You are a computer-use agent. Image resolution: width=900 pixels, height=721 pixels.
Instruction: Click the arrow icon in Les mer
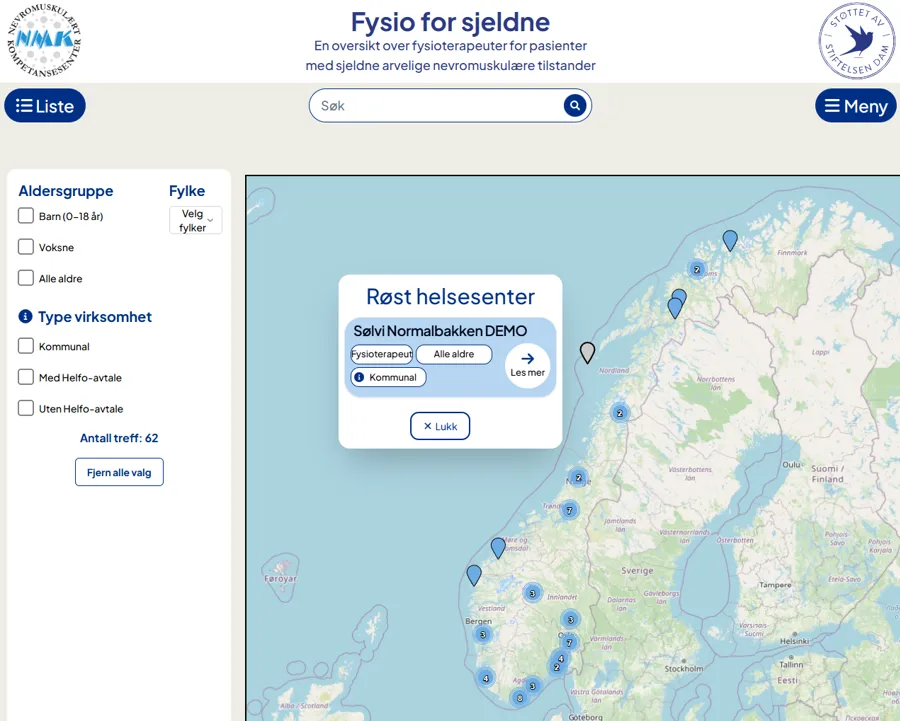coord(527,359)
